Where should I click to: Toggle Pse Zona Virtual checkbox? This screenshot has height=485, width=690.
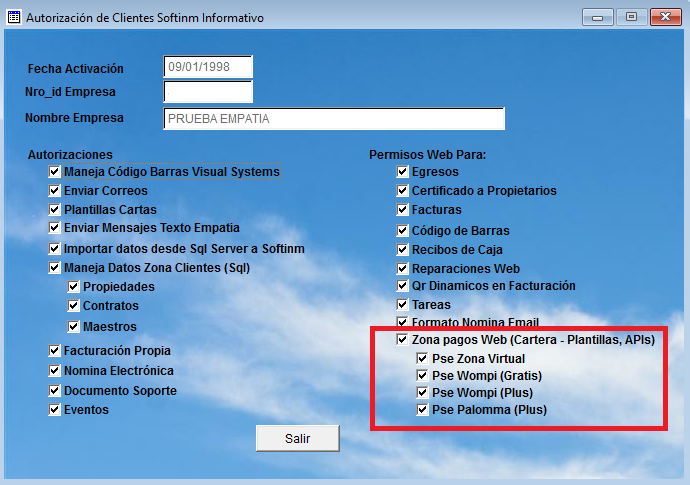[x=422, y=359]
